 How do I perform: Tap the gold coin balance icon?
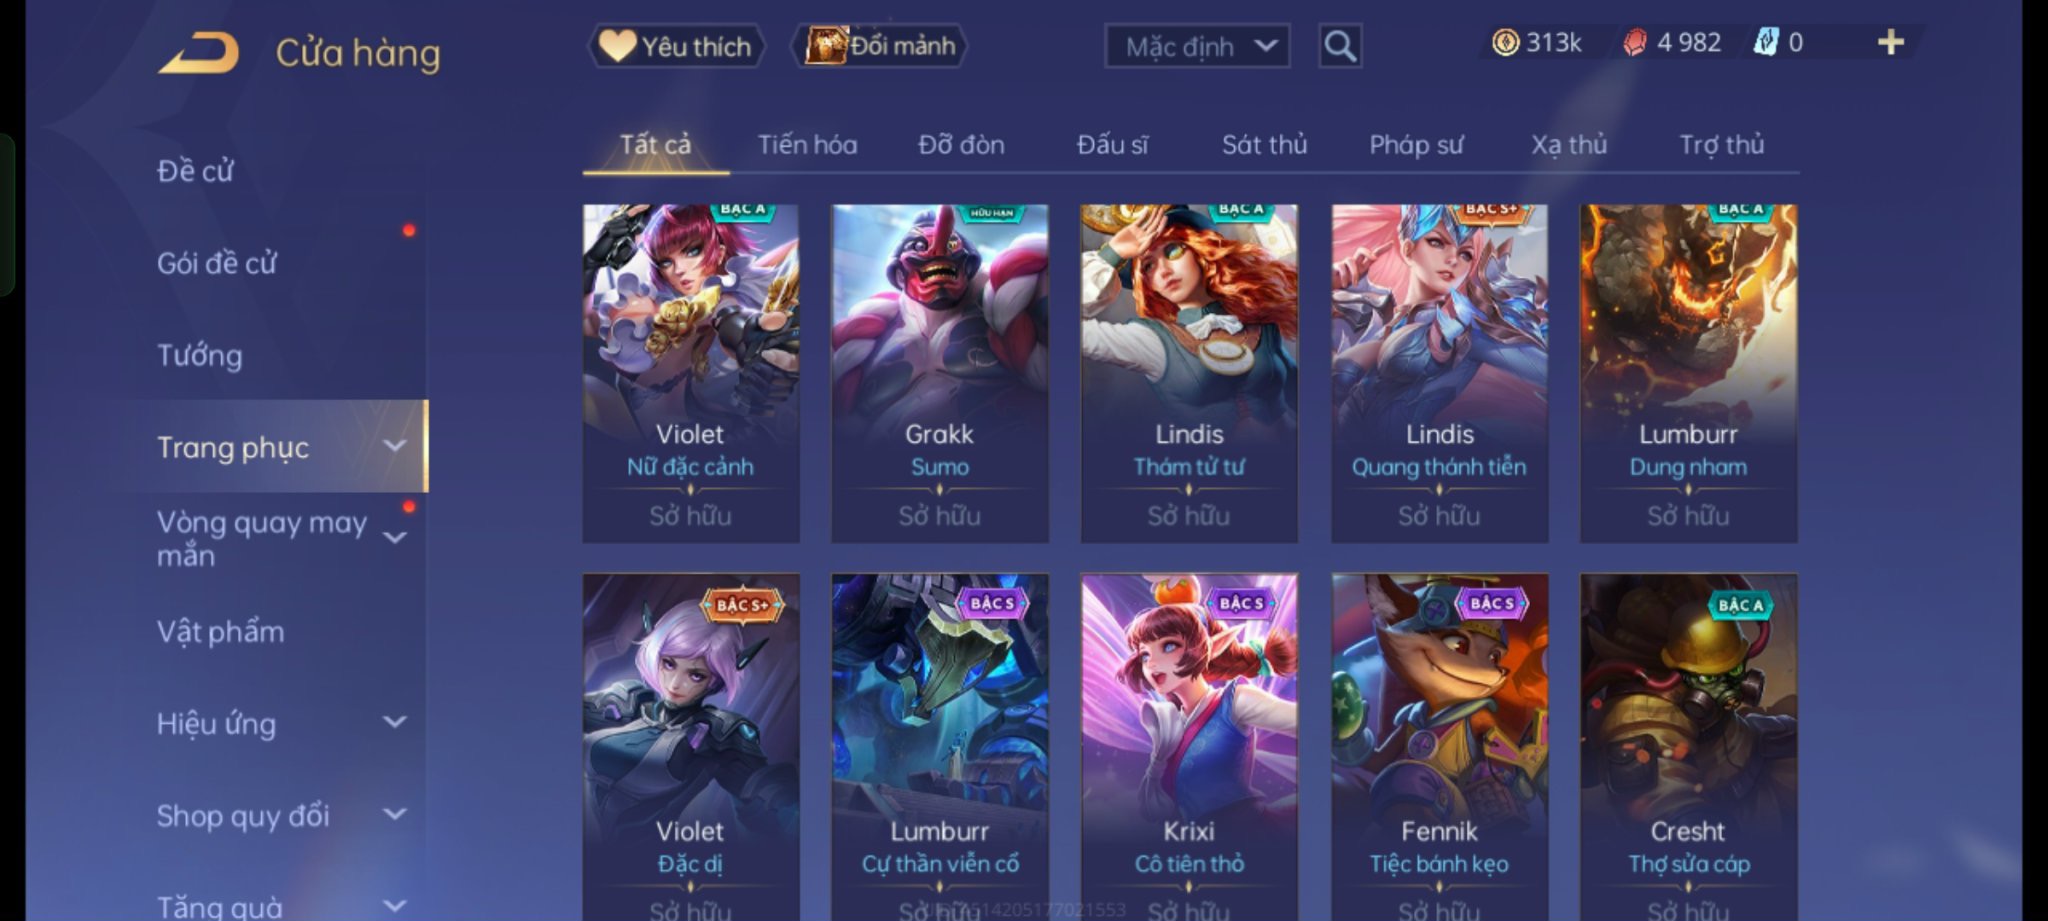1505,42
